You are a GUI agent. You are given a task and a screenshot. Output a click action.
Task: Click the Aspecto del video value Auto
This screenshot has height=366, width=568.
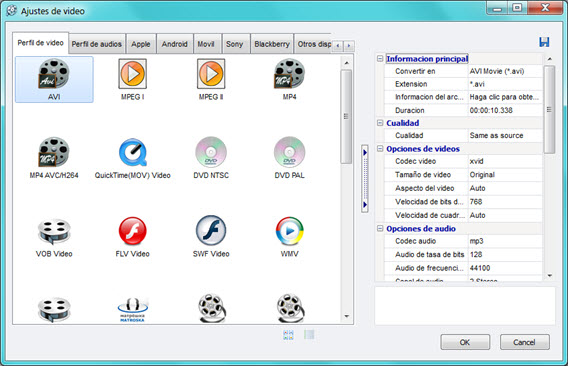[x=505, y=188]
